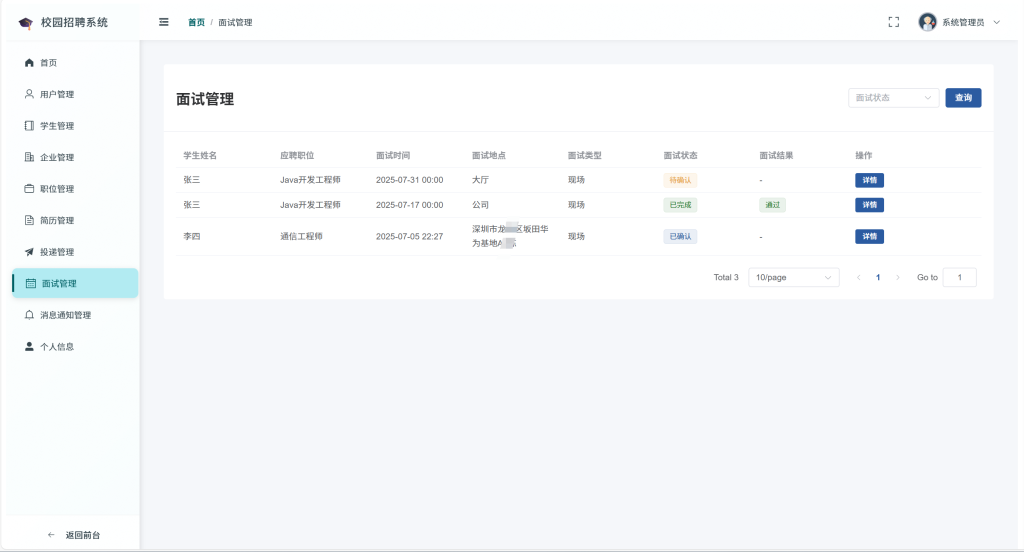Click the solid person icon beside 个人信息
Image resolution: width=1024 pixels, height=552 pixels.
point(29,346)
